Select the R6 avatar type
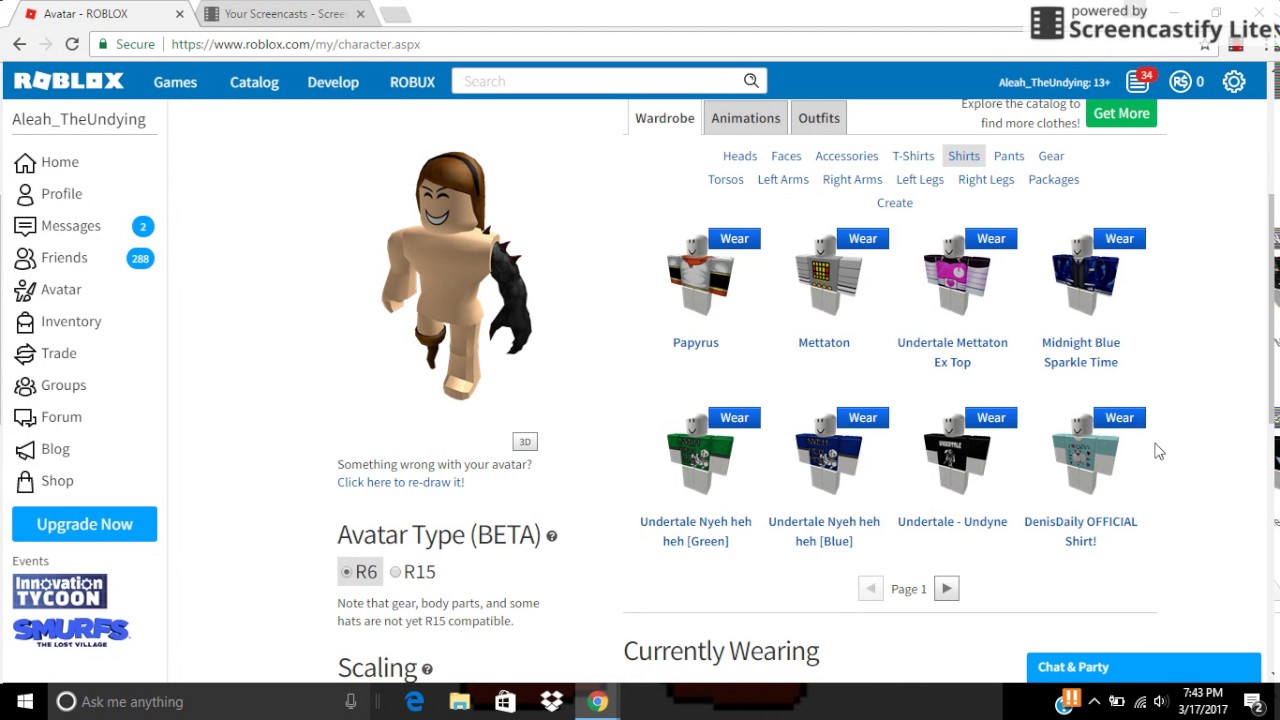1280x720 pixels. point(358,571)
